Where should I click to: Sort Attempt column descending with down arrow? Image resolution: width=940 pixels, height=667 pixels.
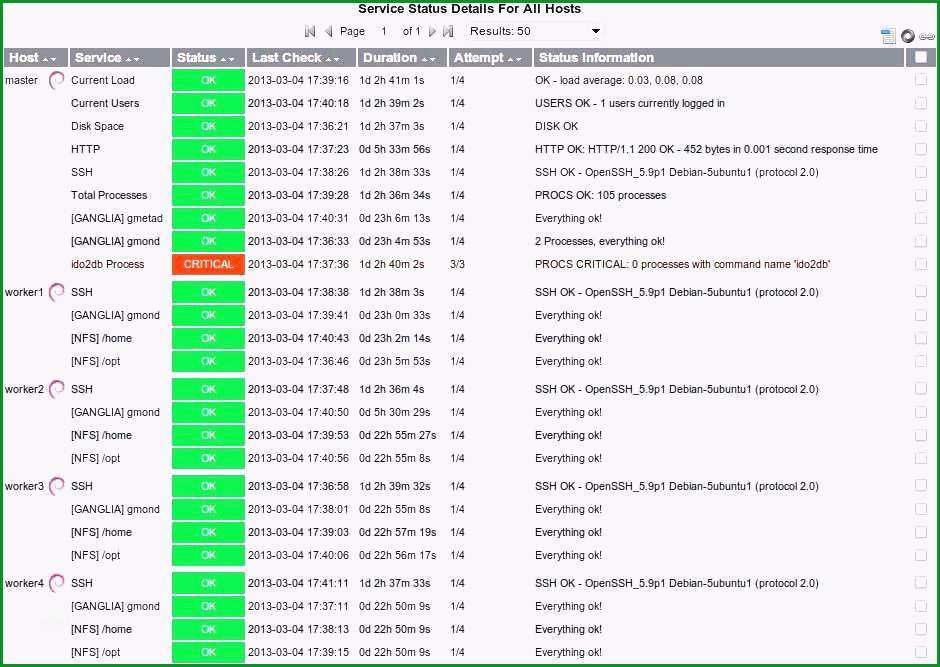pos(519,59)
